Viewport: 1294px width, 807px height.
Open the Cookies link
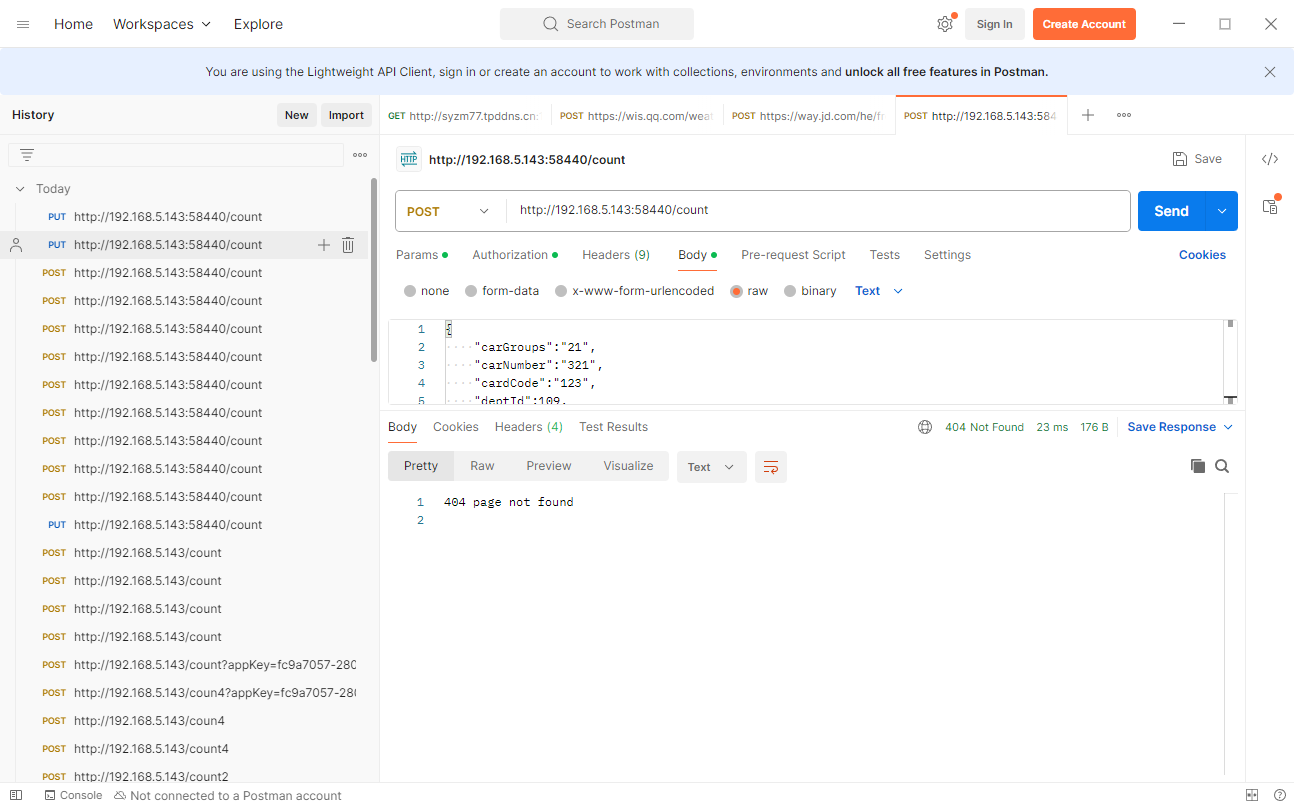(1202, 255)
